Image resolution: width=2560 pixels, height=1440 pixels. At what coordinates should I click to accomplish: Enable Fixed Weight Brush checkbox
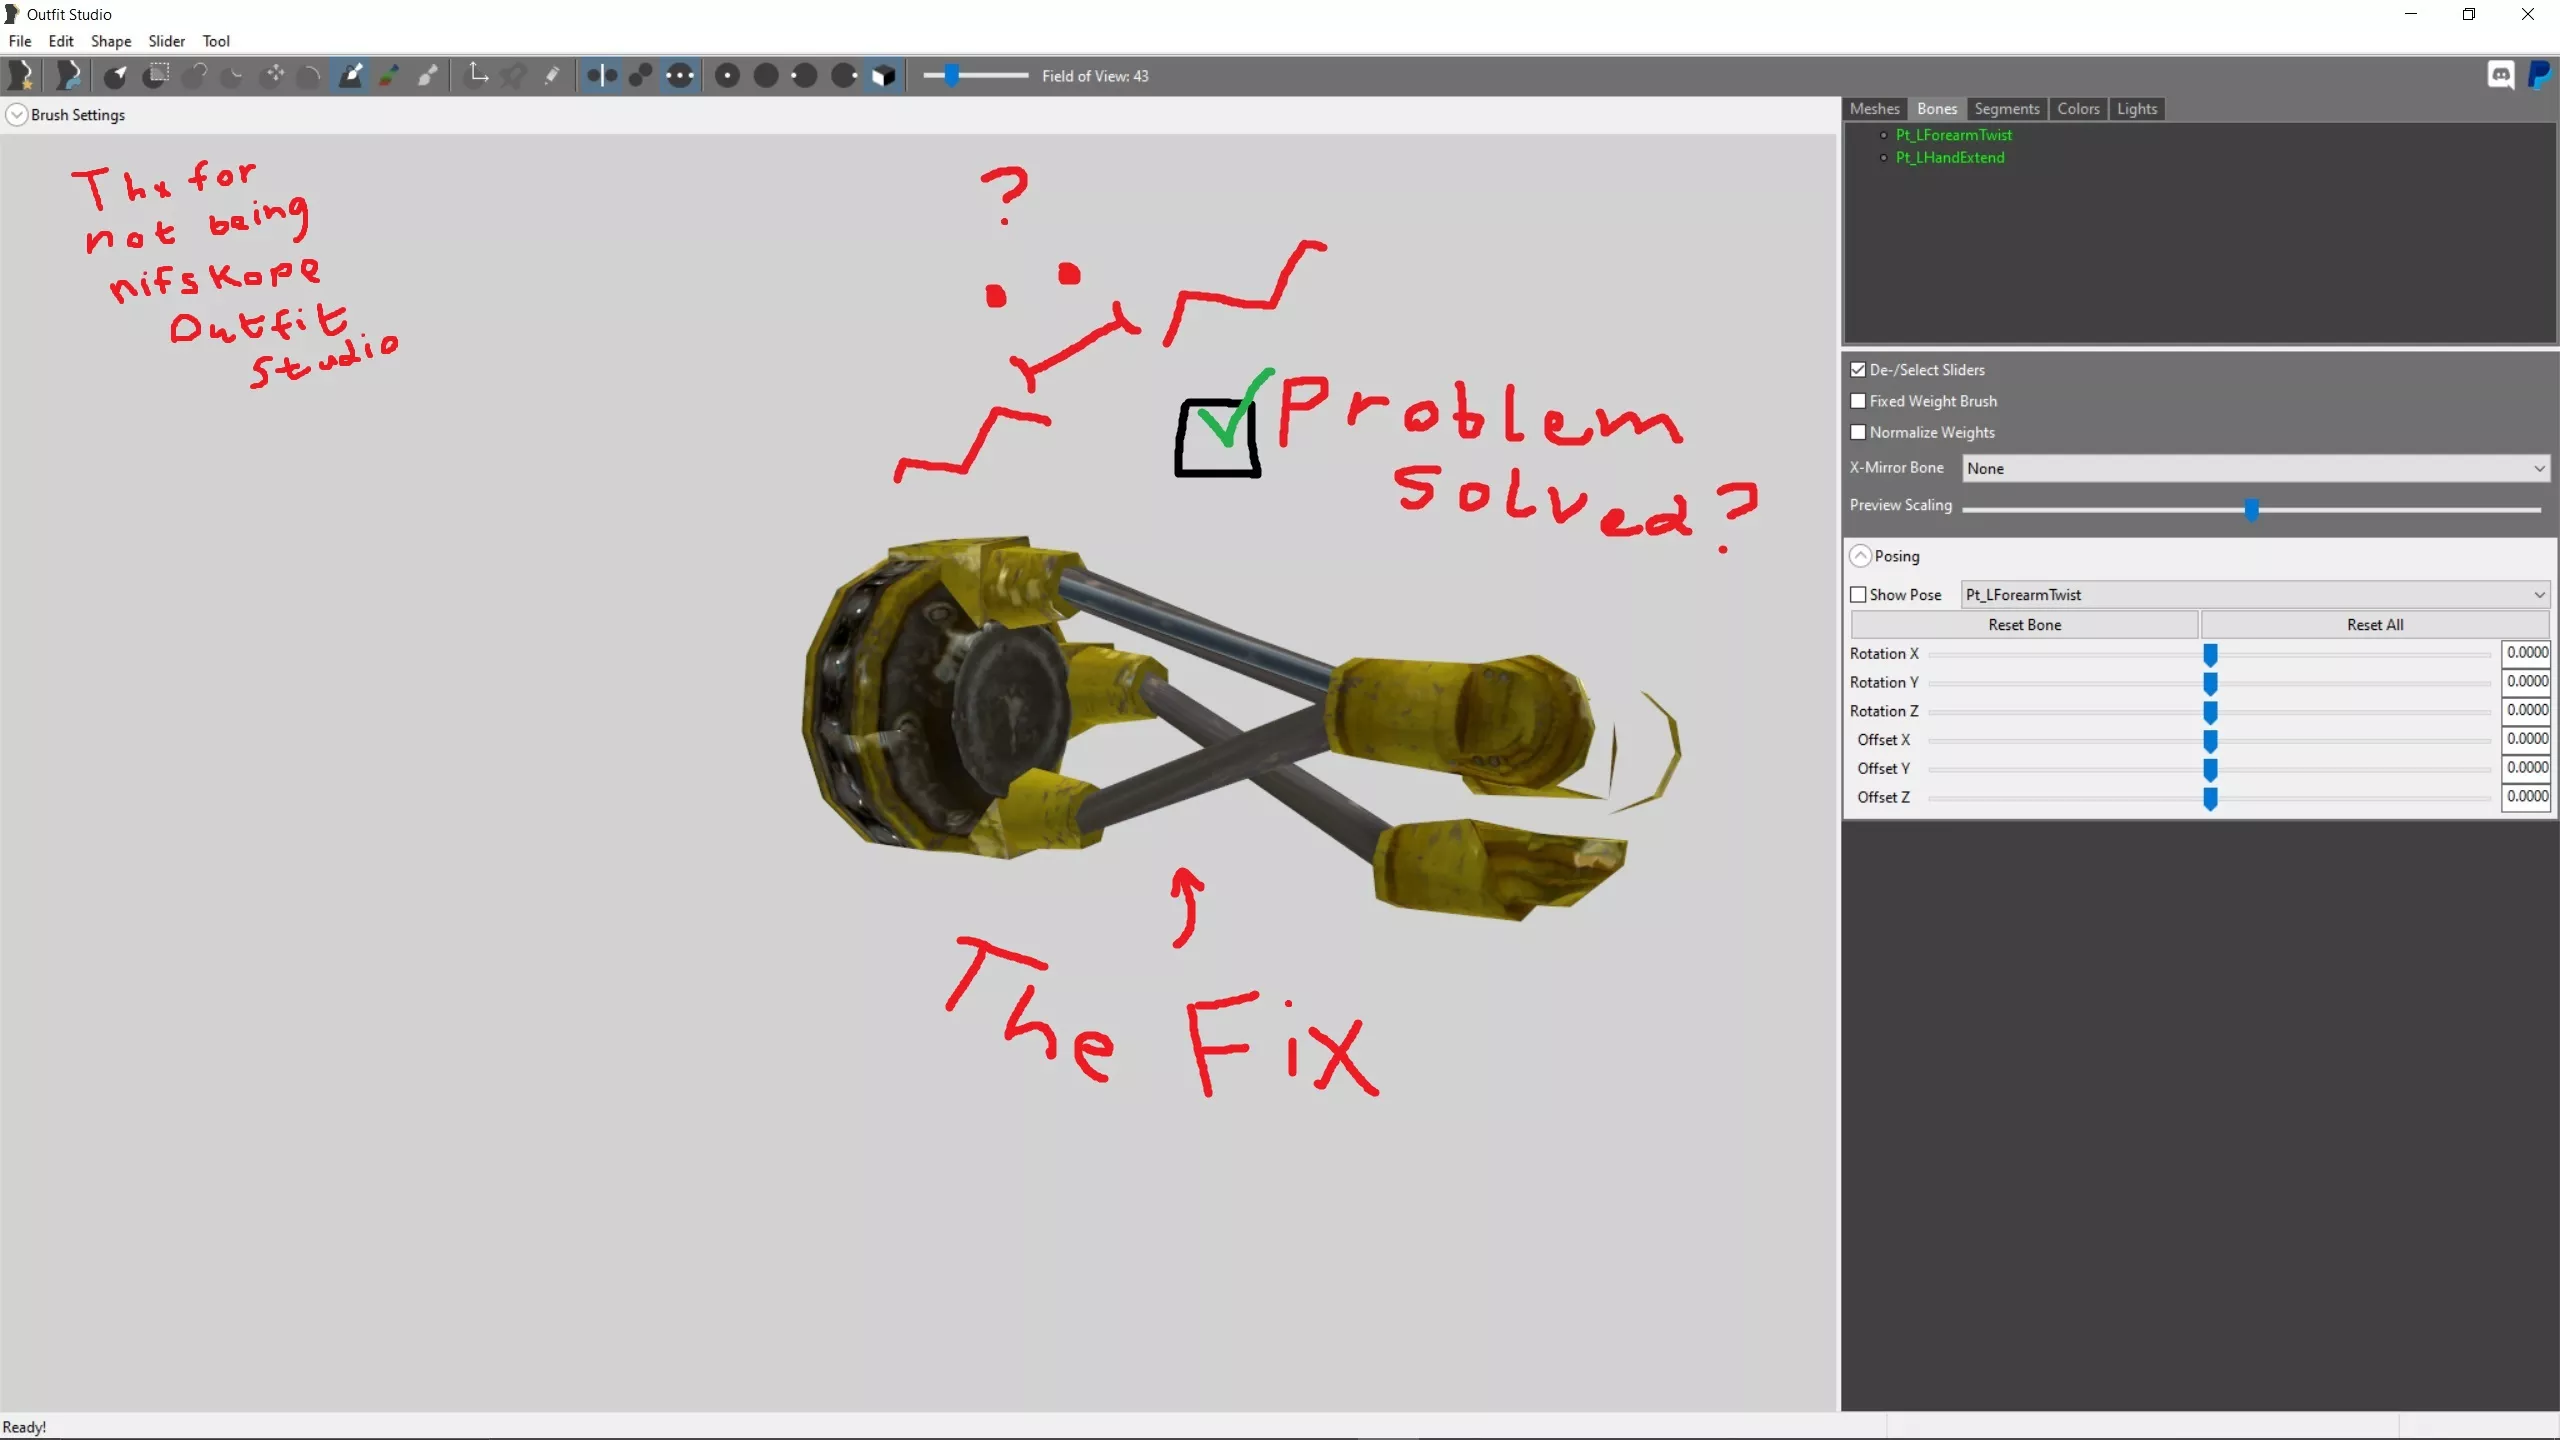pyautogui.click(x=1858, y=401)
